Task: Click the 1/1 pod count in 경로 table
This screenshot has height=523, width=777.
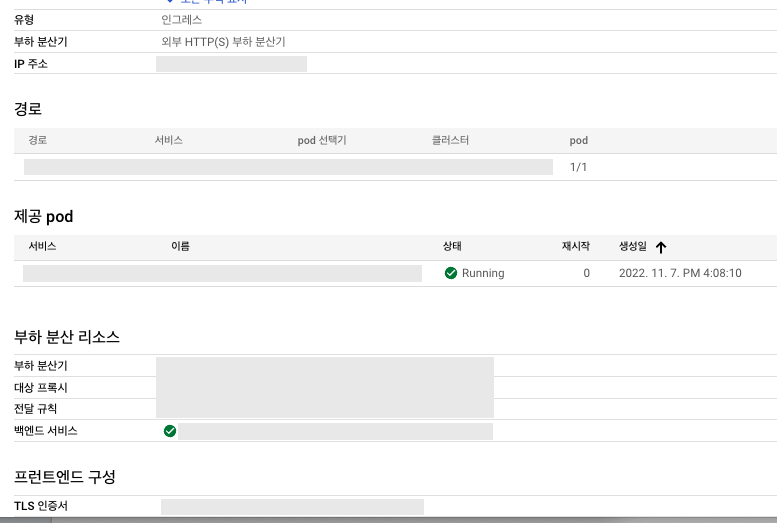Action: coord(578,167)
